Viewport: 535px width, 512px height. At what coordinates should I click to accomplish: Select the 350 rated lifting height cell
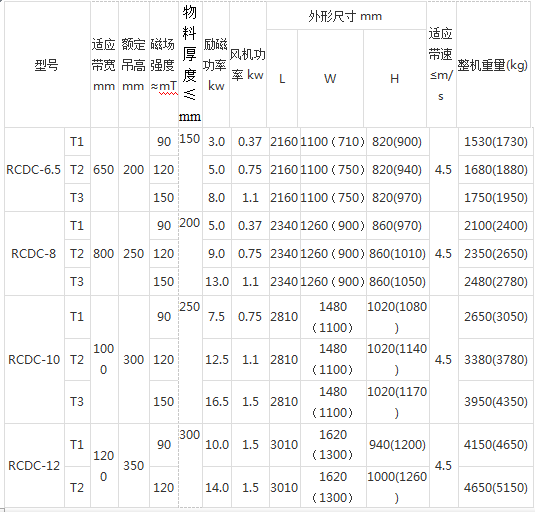(134, 466)
